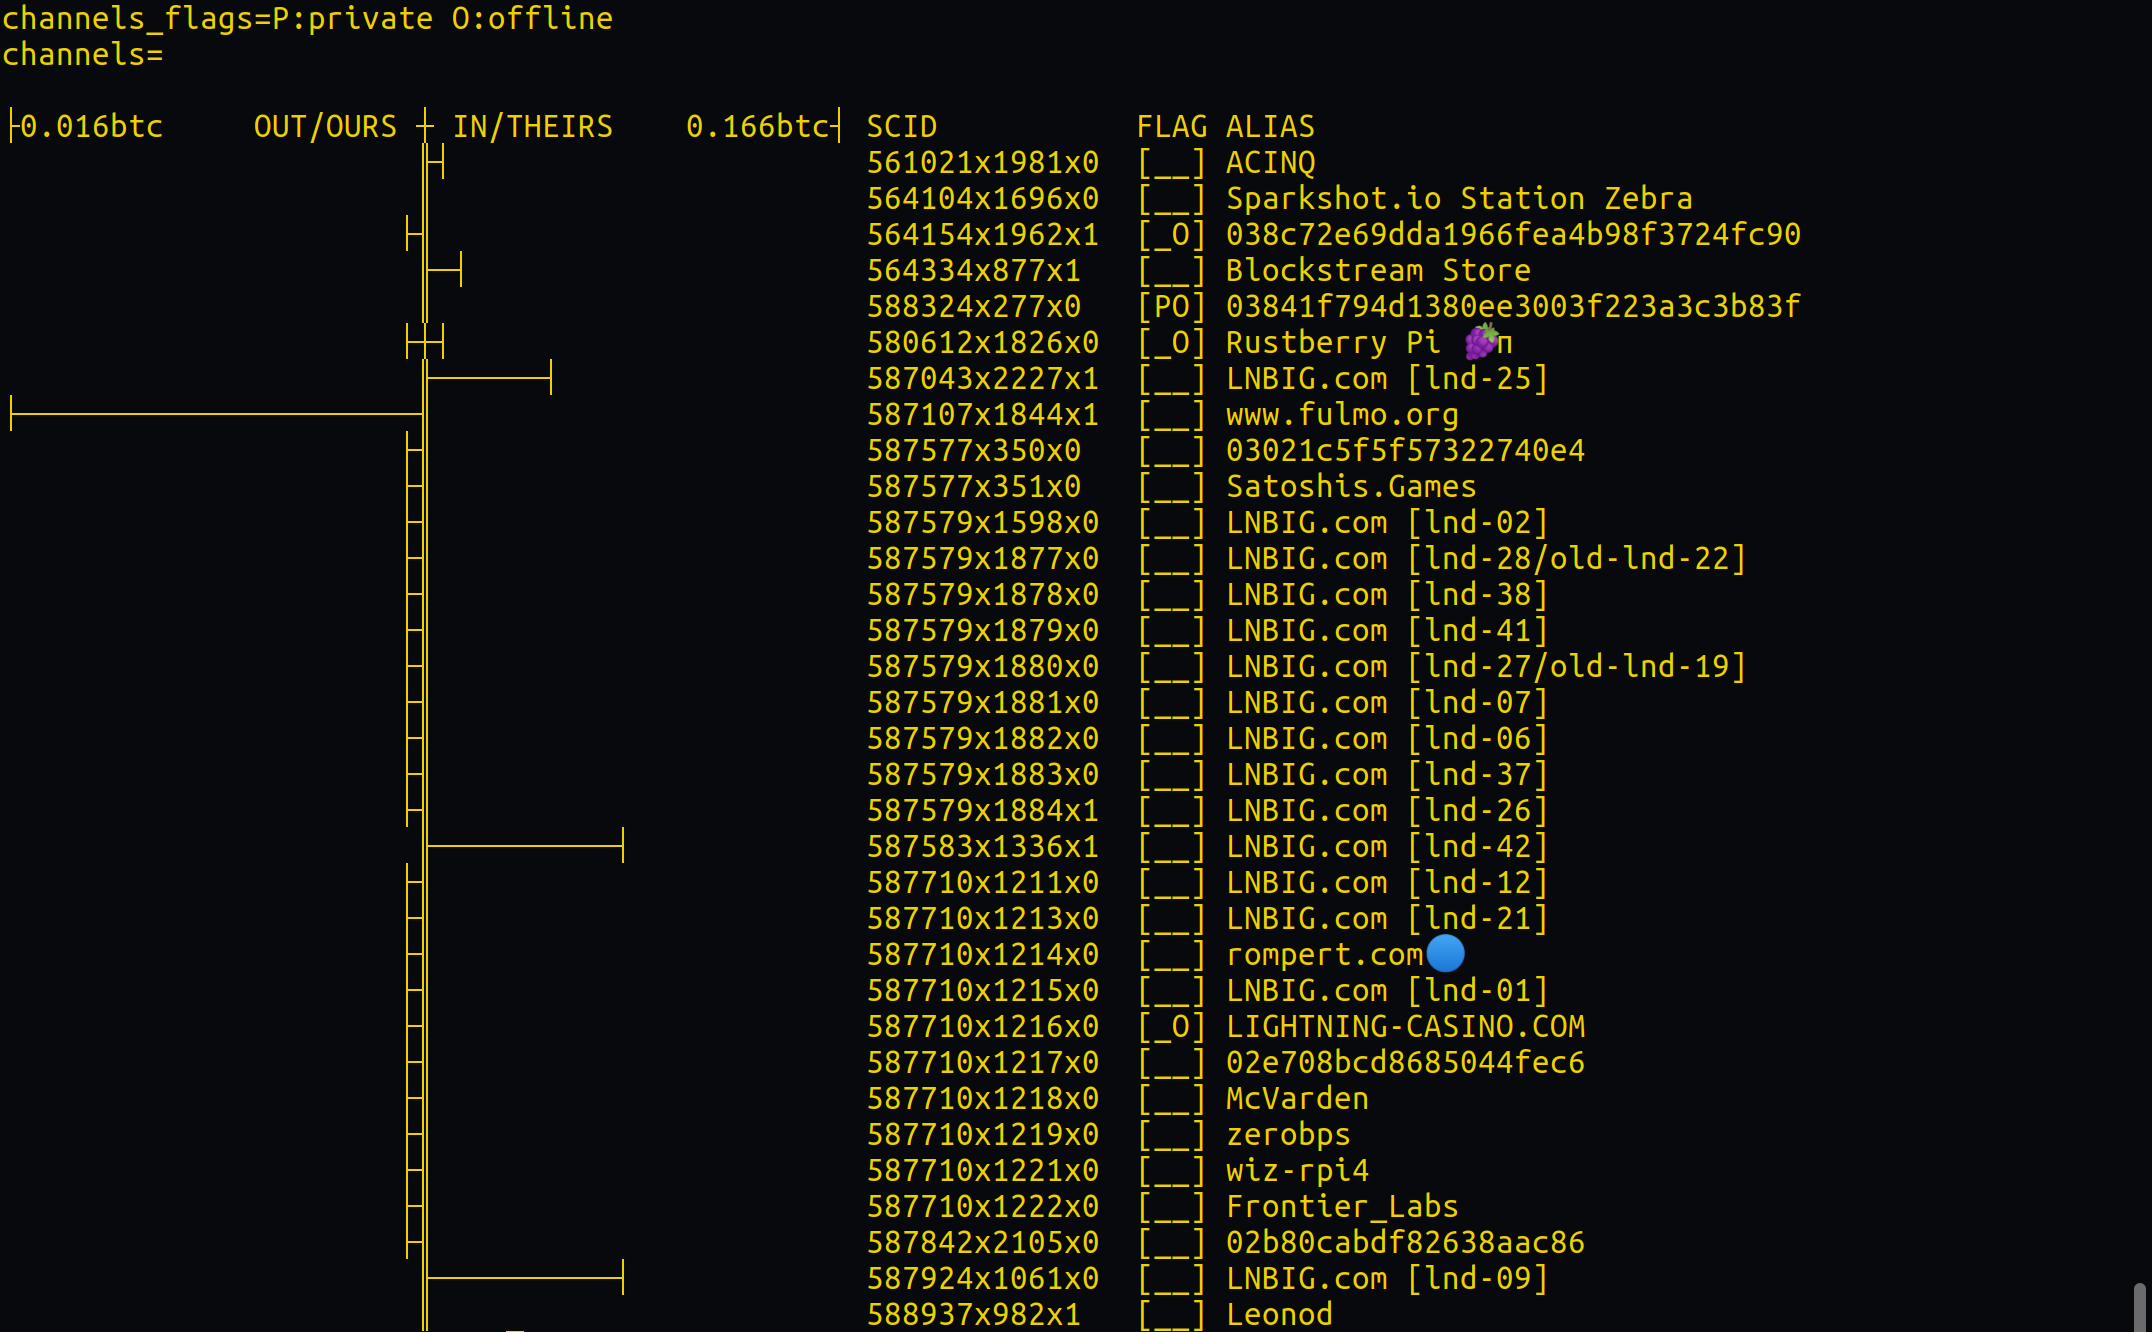
Task: Click the Blockstream Store alias
Action: [1377, 270]
